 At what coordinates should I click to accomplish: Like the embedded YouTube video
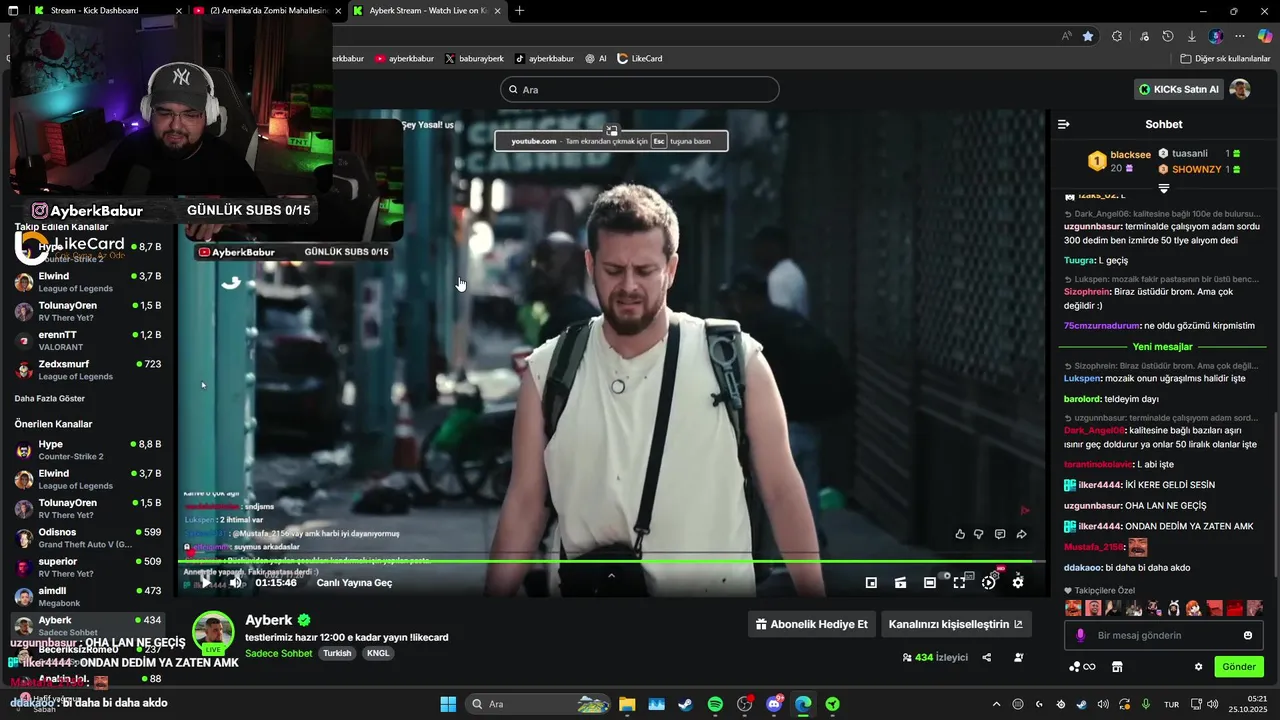[960, 534]
